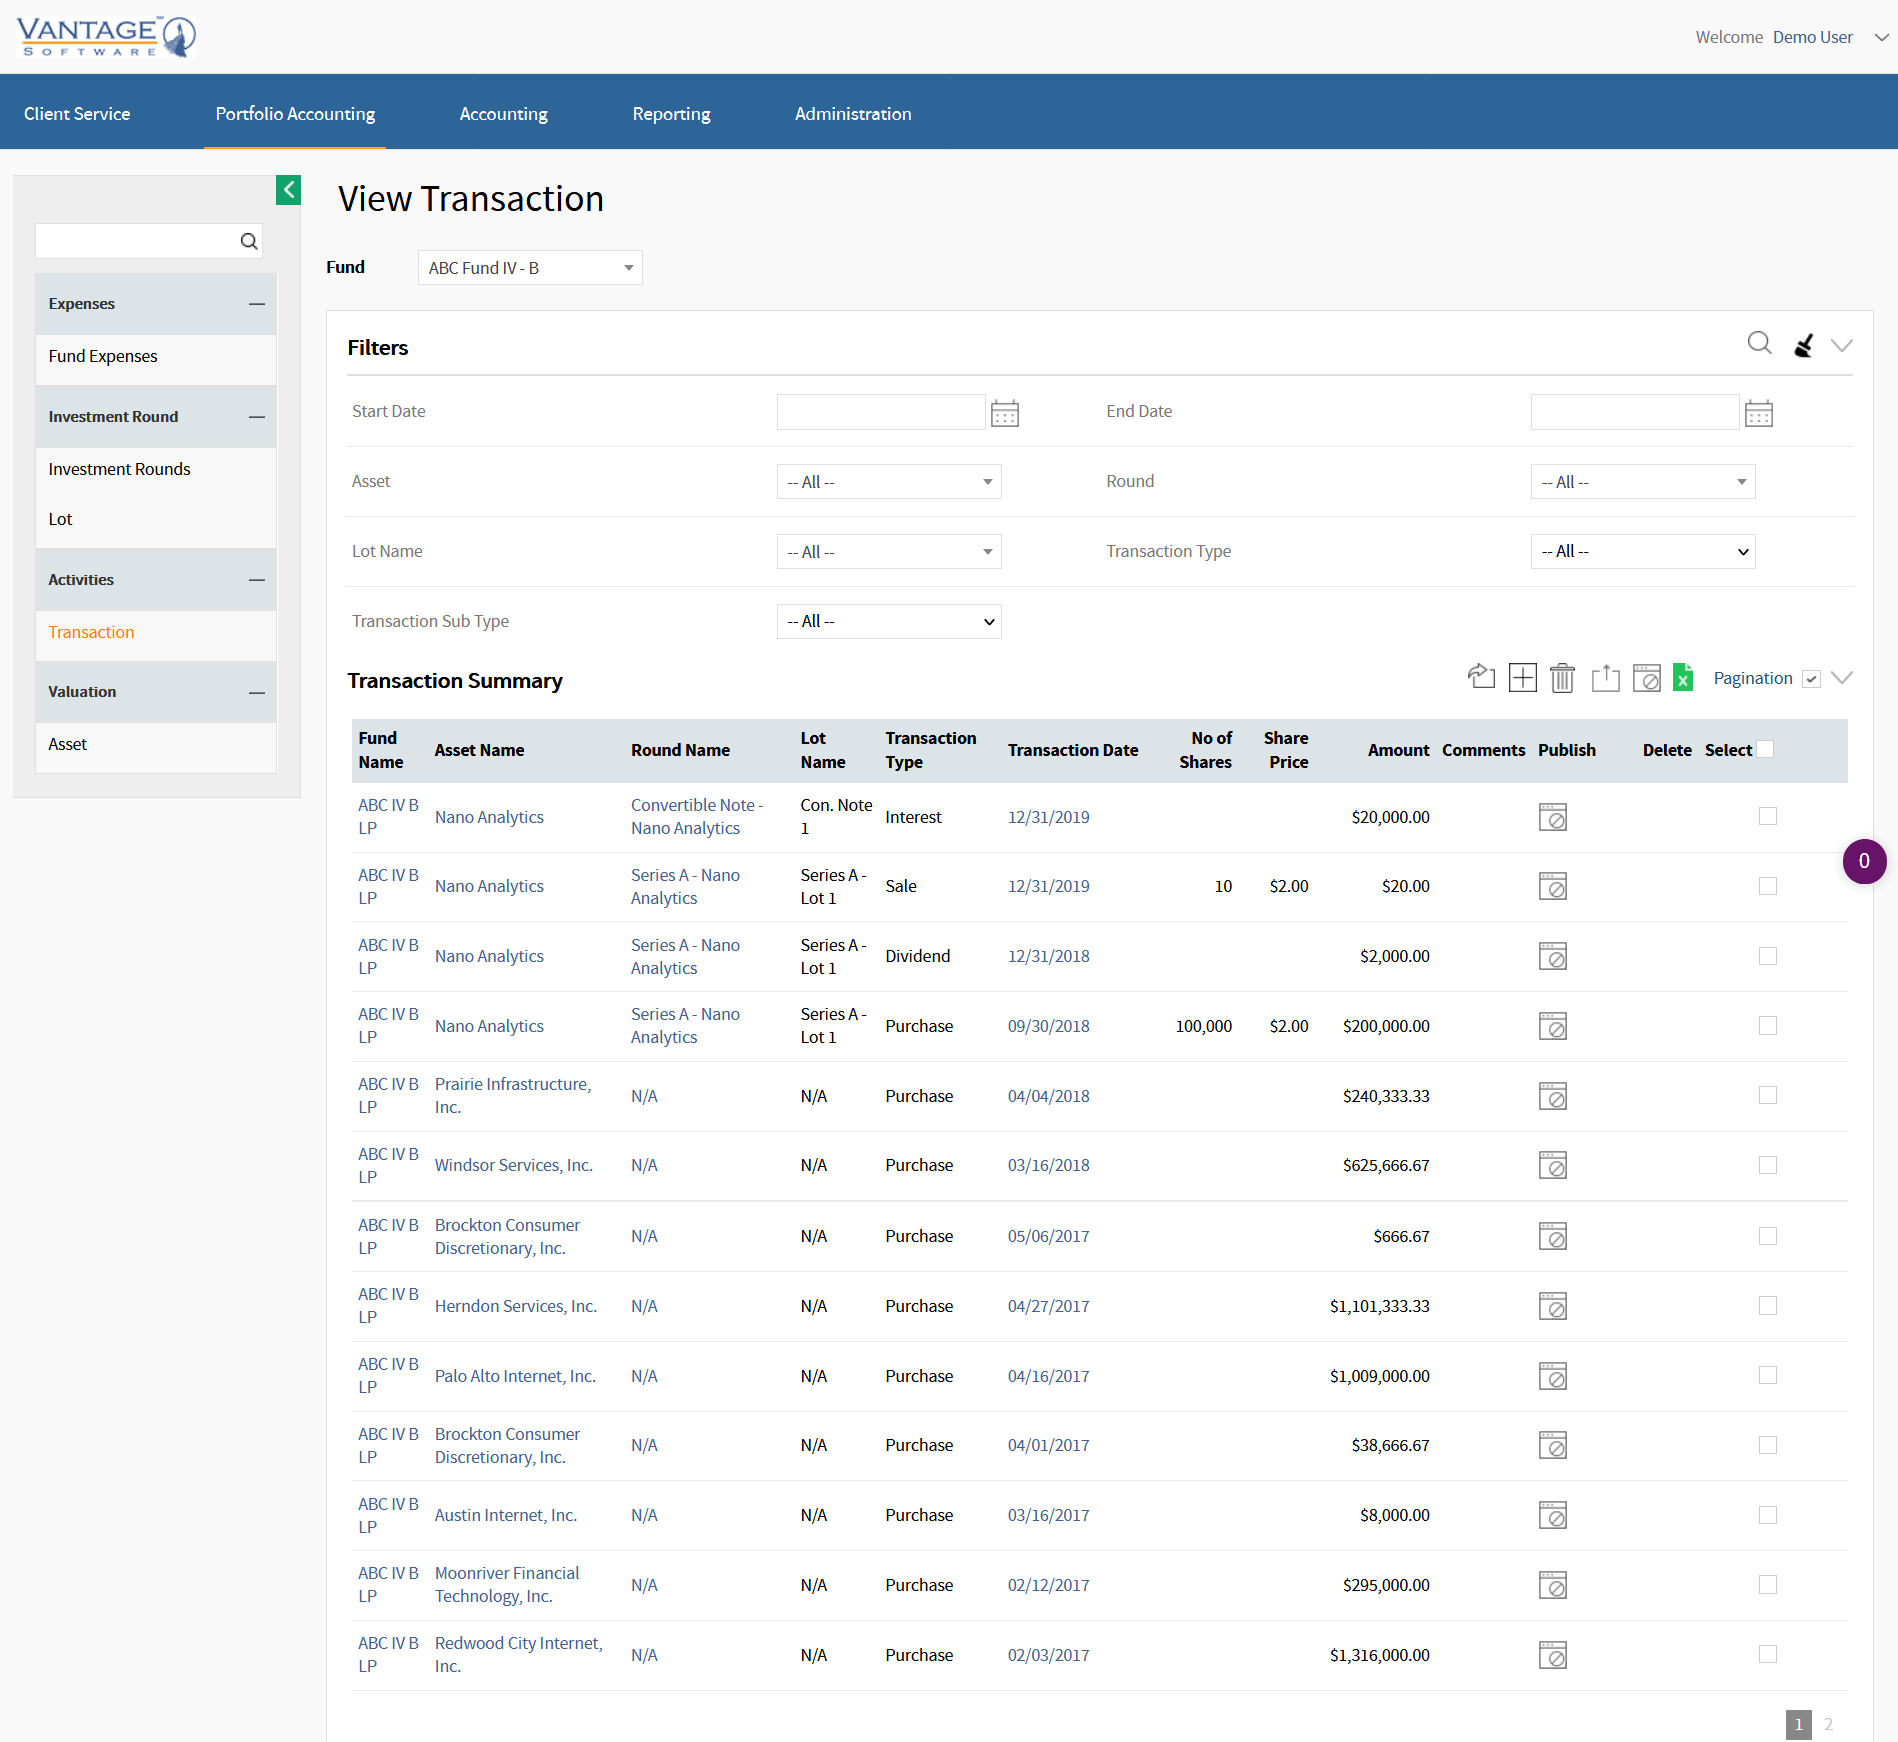Add a new transaction with the plus icon

coord(1522,677)
